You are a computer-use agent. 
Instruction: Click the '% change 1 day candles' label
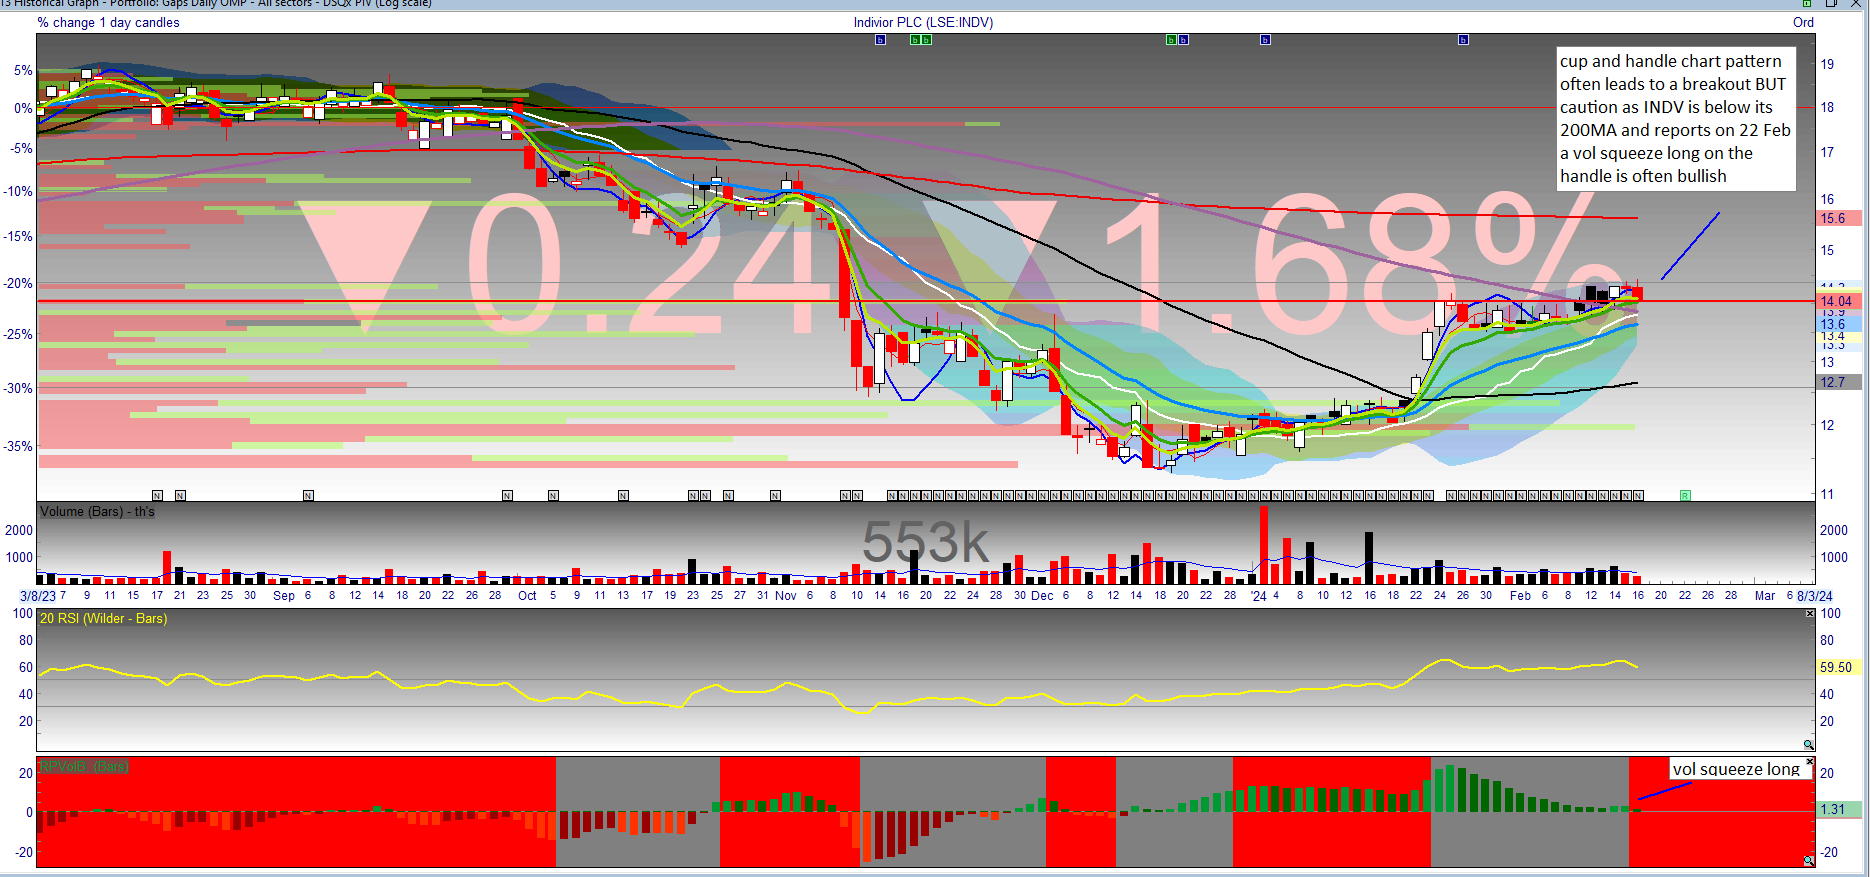[x=109, y=22]
